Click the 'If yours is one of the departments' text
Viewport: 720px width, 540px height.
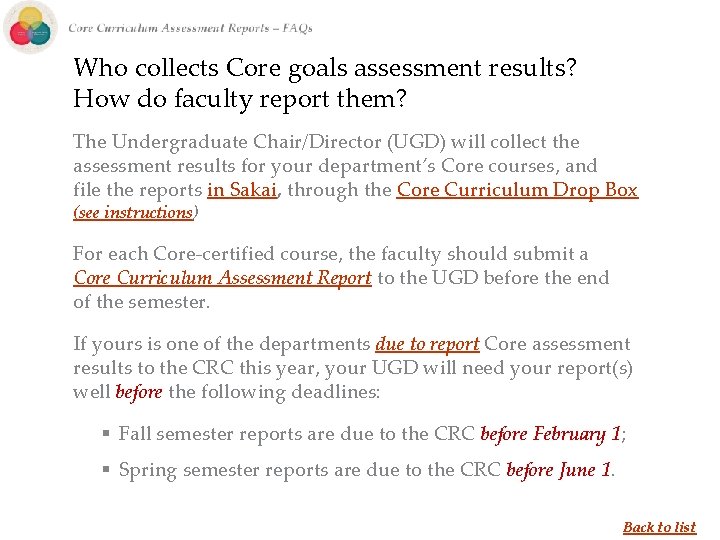pos(222,344)
